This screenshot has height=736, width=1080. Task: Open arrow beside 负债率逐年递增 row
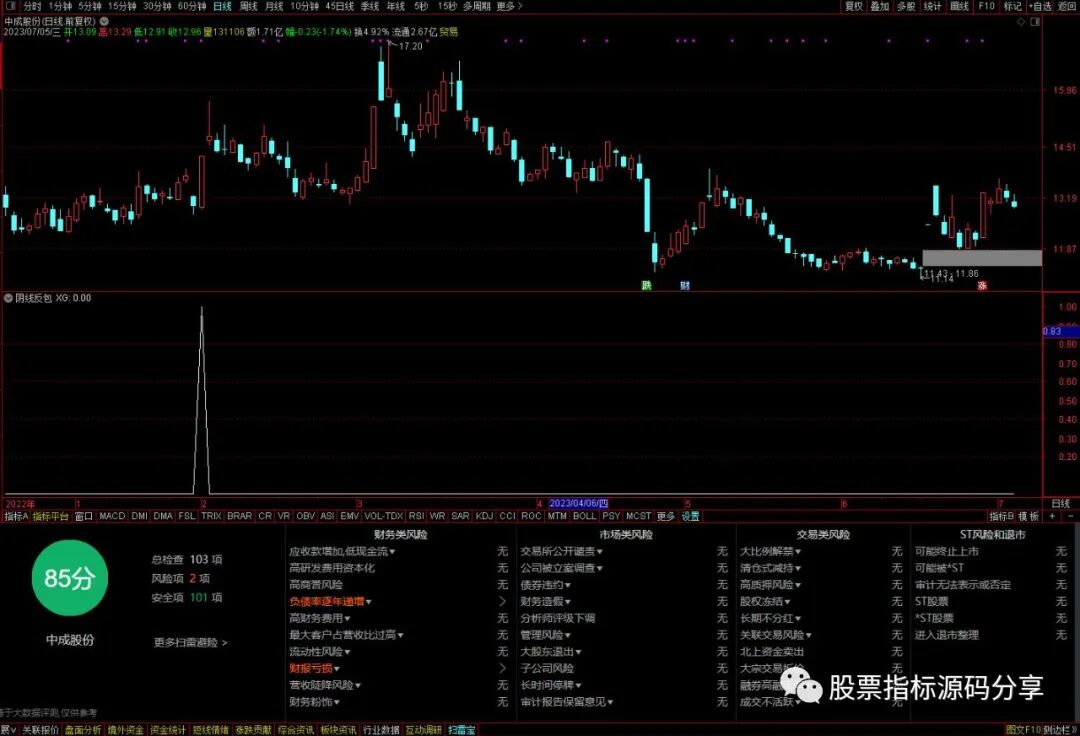tap(502, 601)
